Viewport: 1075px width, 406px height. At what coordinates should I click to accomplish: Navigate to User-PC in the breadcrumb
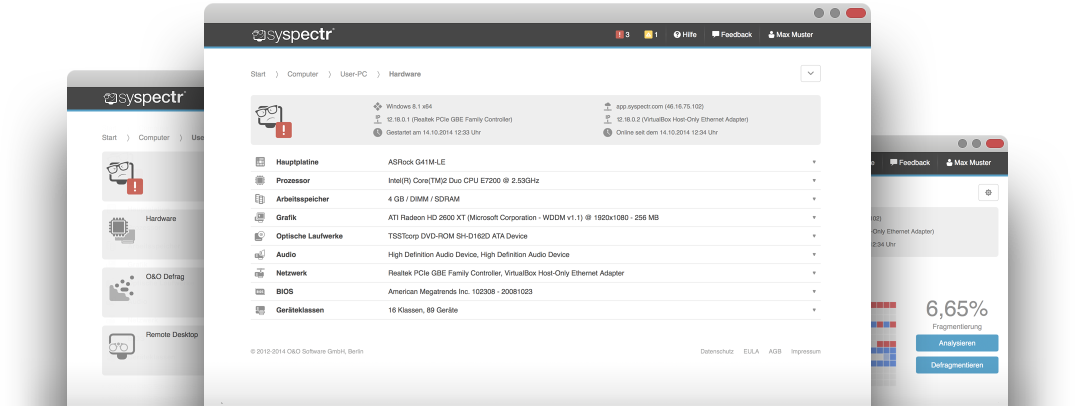pyautogui.click(x=356, y=74)
